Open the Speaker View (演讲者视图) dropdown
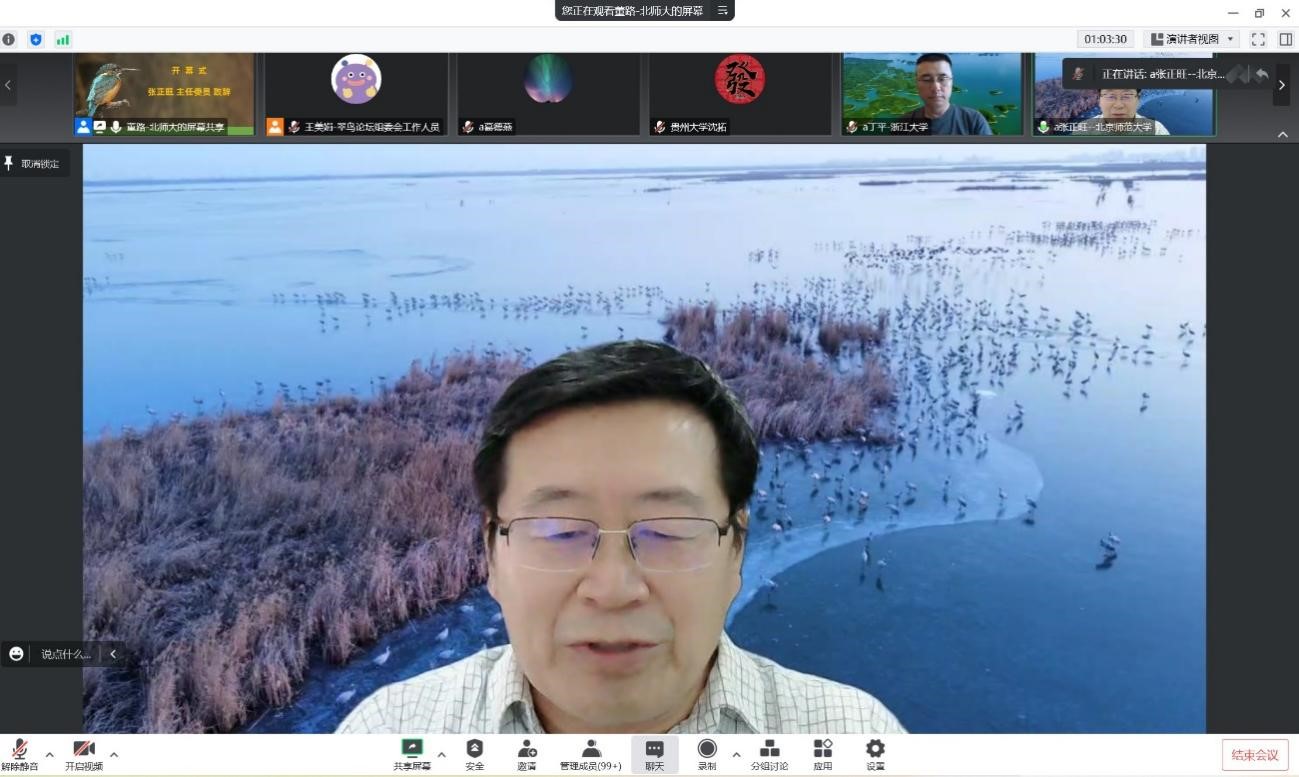 1190,39
